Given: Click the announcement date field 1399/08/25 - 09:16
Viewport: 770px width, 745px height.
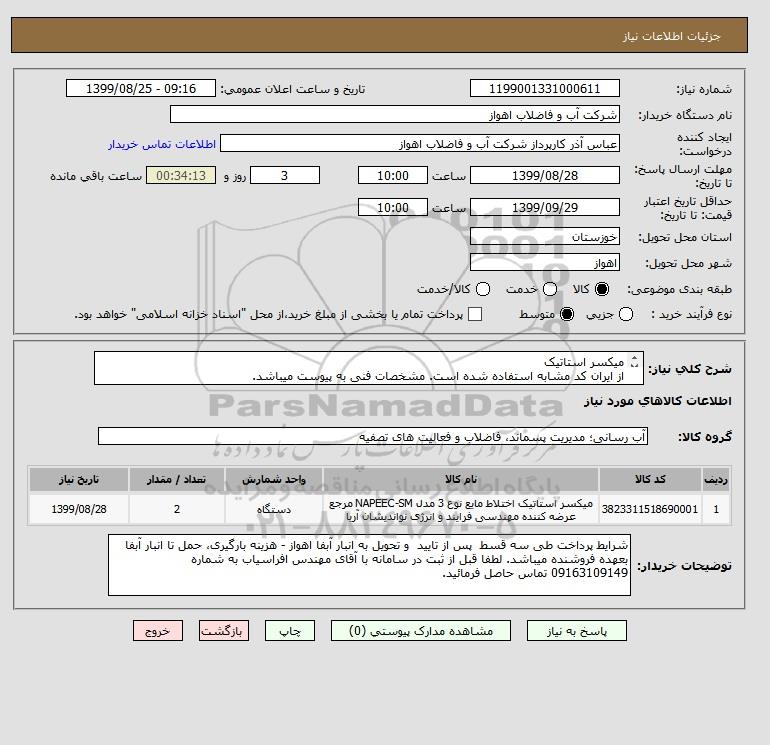Looking at the screenshot, I should pyautogui.click(x=141, y=88).
